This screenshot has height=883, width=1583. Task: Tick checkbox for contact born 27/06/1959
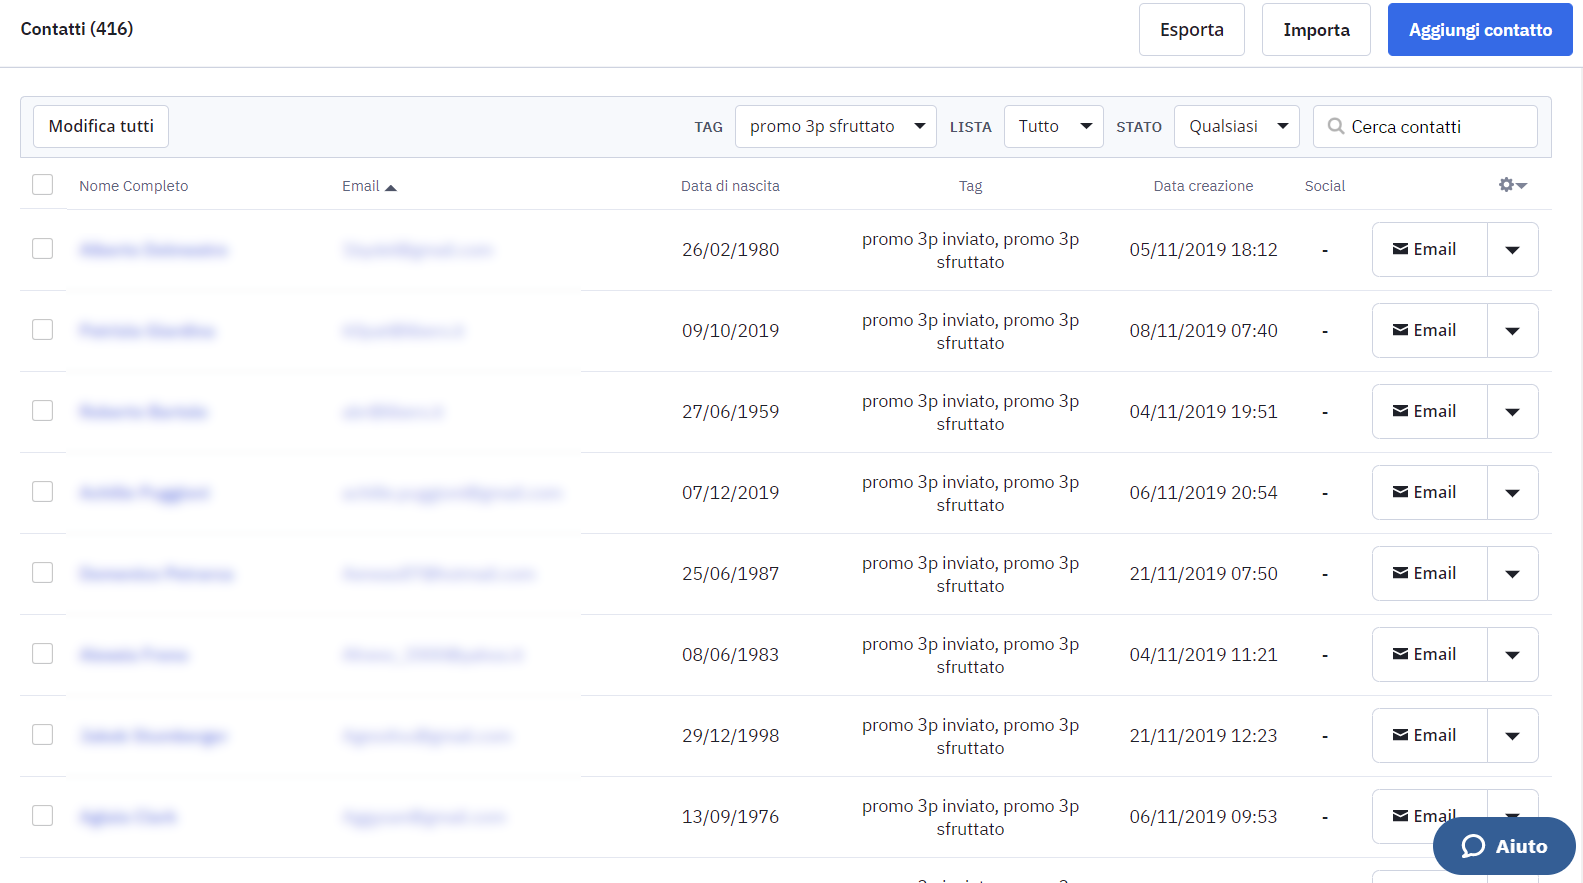coord(42,411)
